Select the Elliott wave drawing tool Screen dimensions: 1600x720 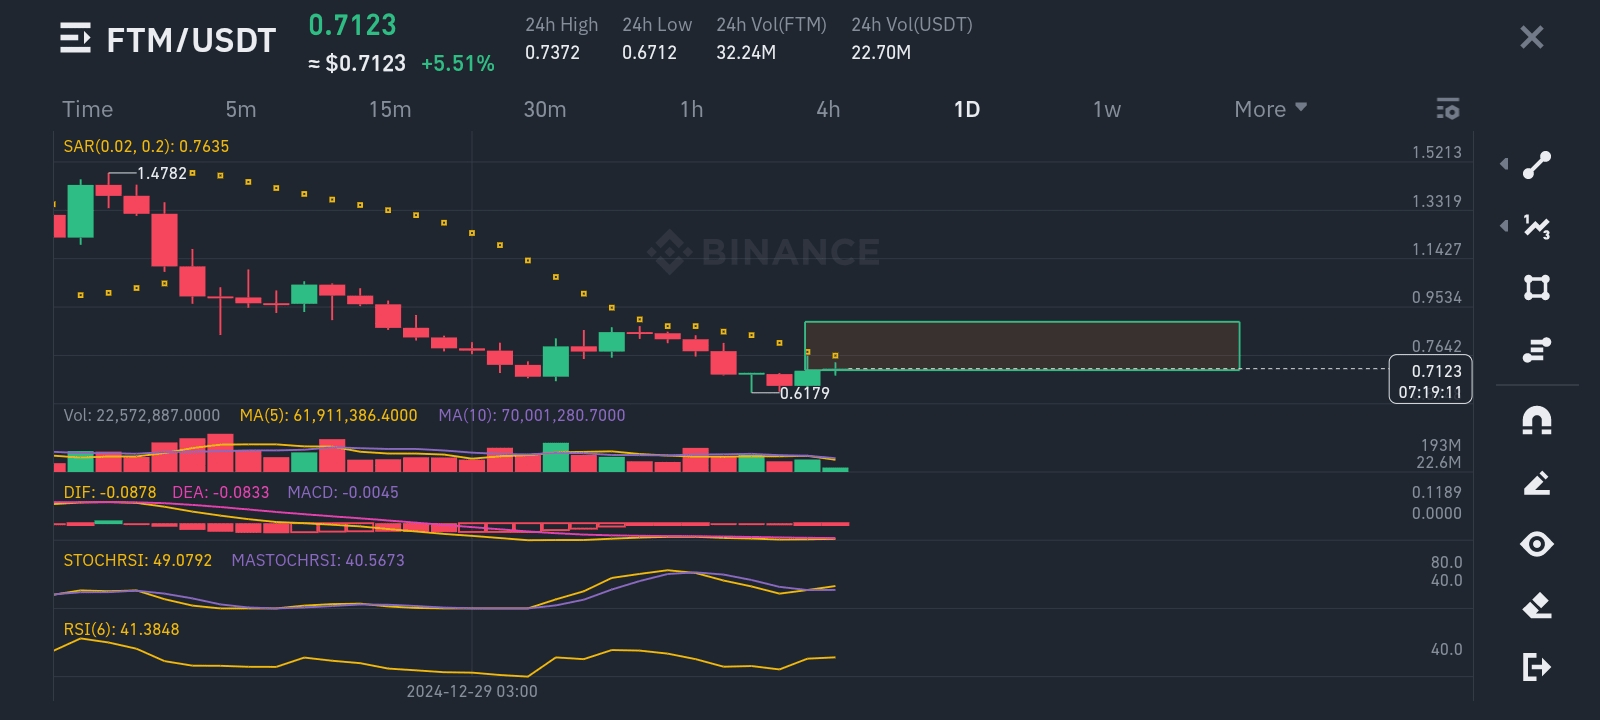coord(1537,227)
